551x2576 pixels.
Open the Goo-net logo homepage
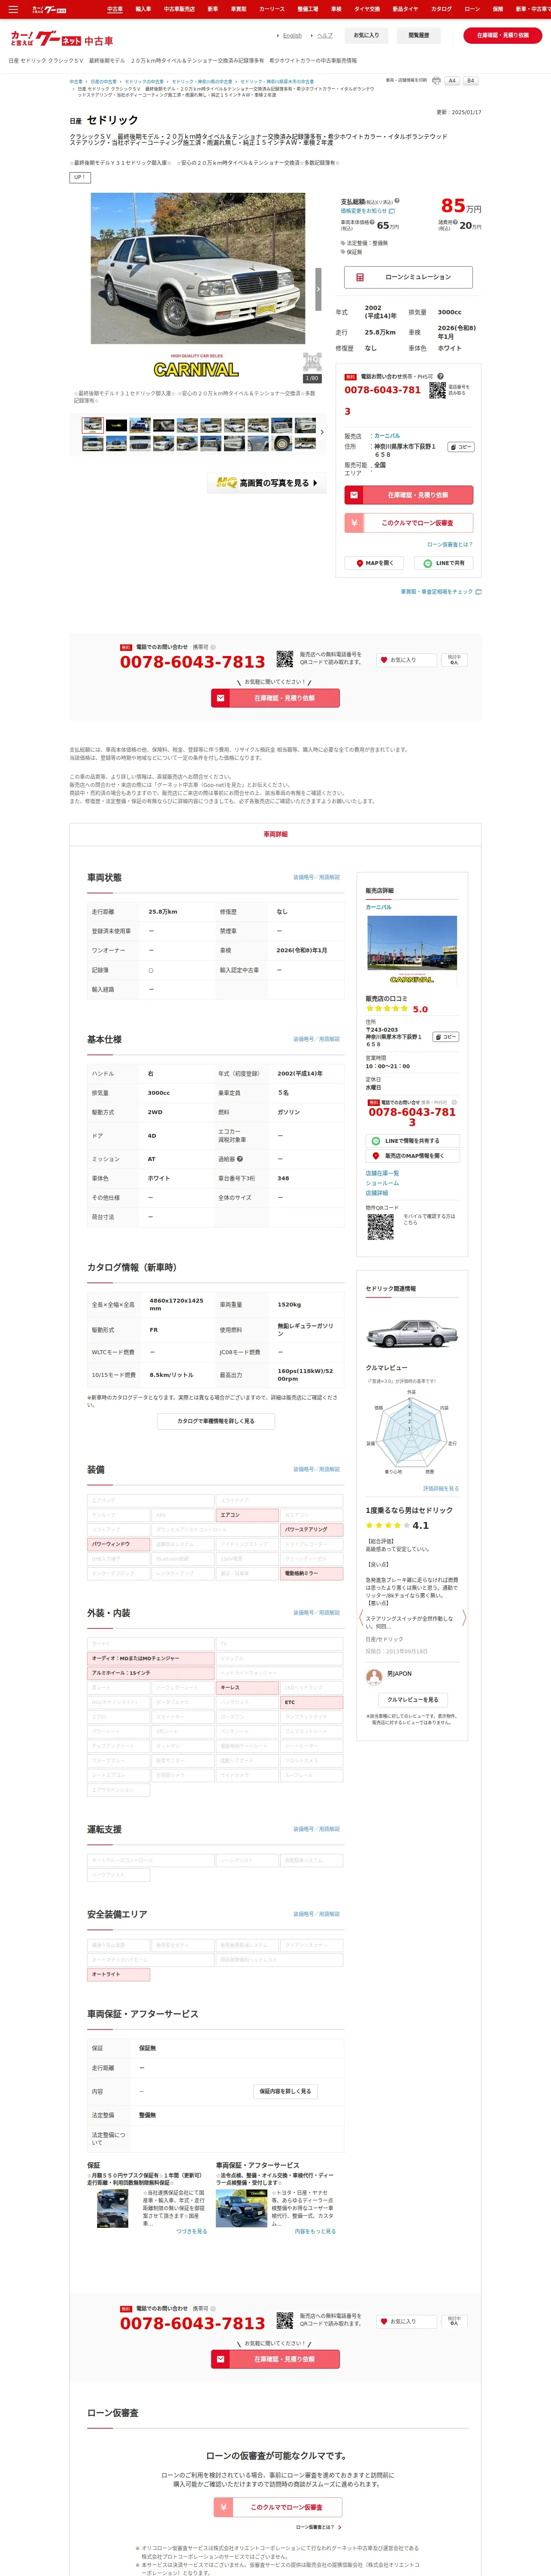point(62,39)
